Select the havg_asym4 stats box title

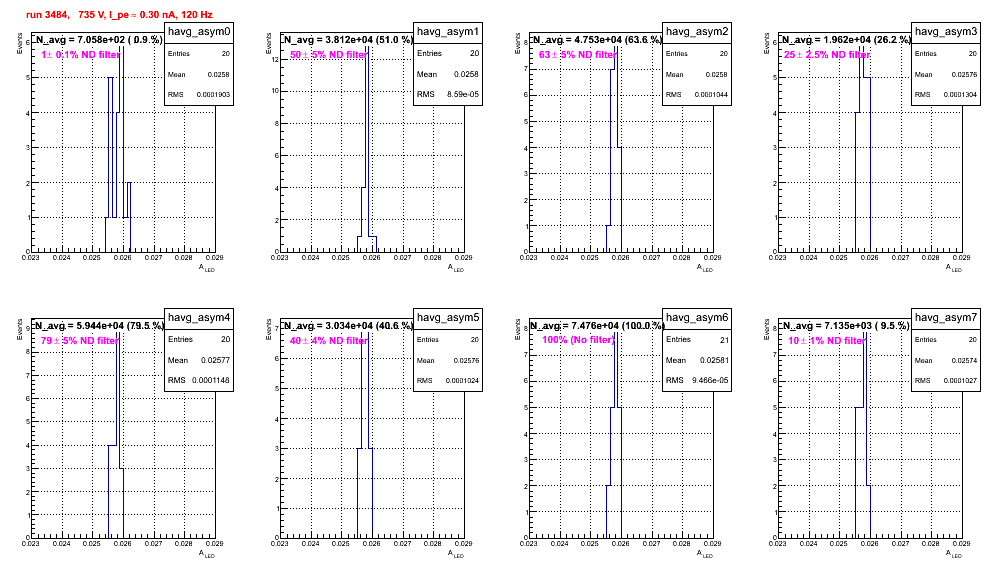click(199, 318)
